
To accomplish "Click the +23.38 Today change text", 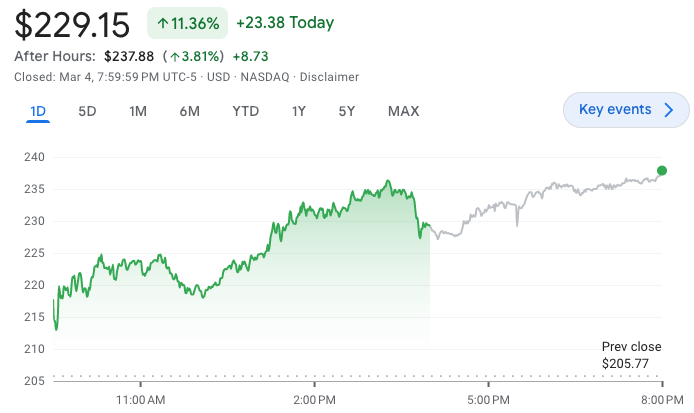I will (285, 23).
